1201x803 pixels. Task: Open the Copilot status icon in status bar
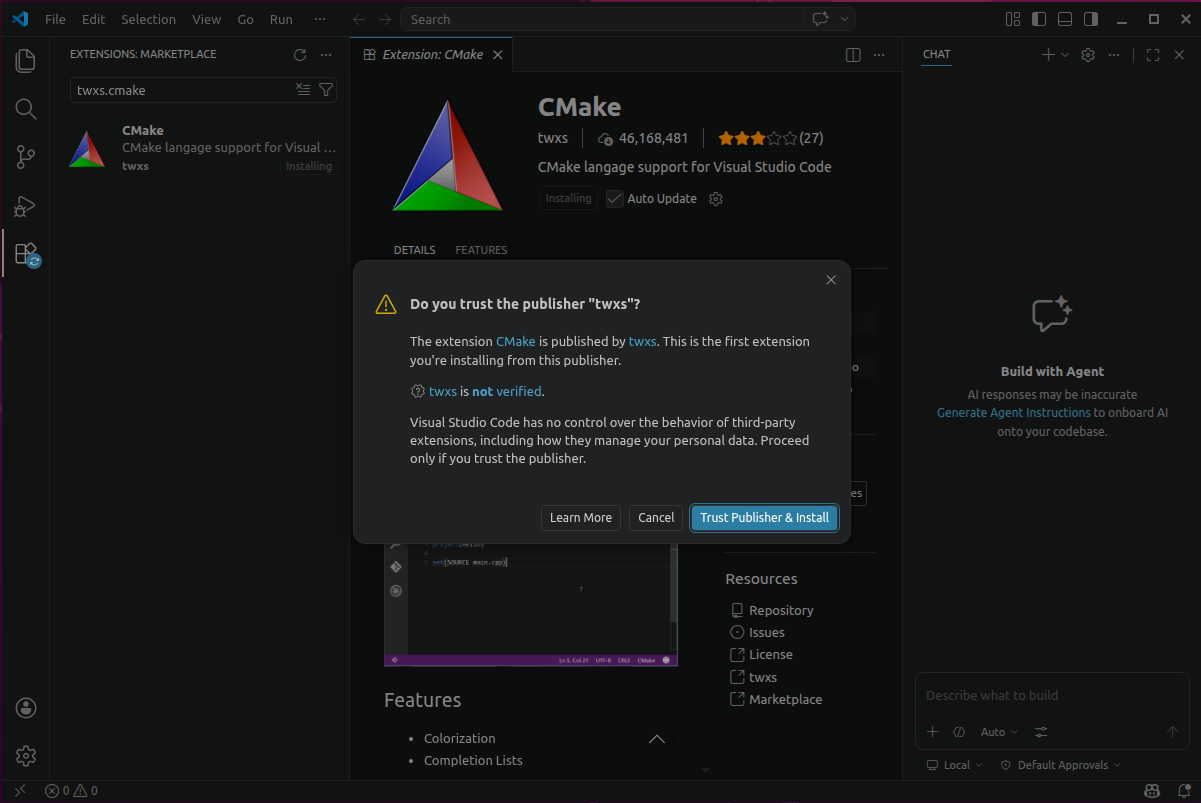pos(1153,791)
